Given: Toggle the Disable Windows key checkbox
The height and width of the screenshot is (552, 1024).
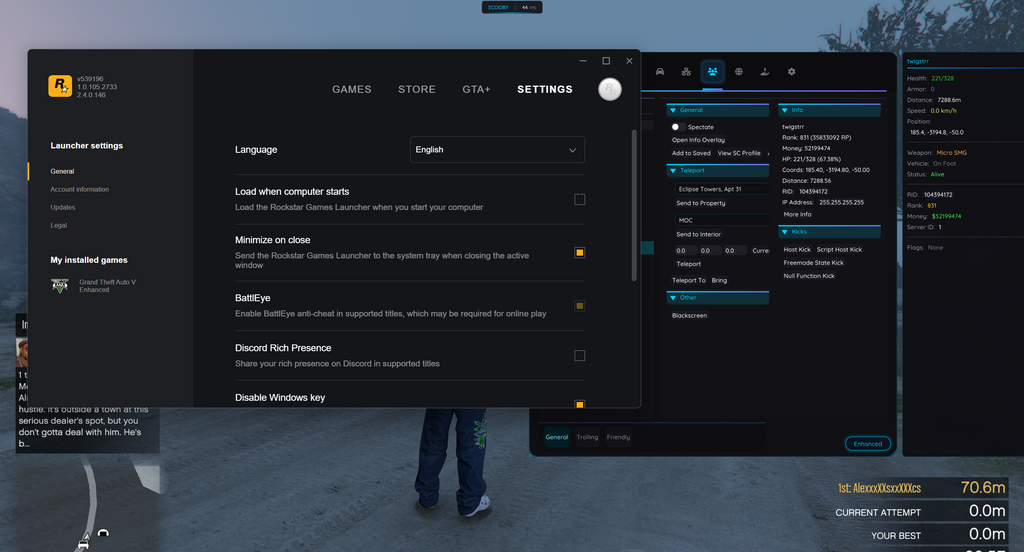Looking at the screenshot, I should pos(579,404).
